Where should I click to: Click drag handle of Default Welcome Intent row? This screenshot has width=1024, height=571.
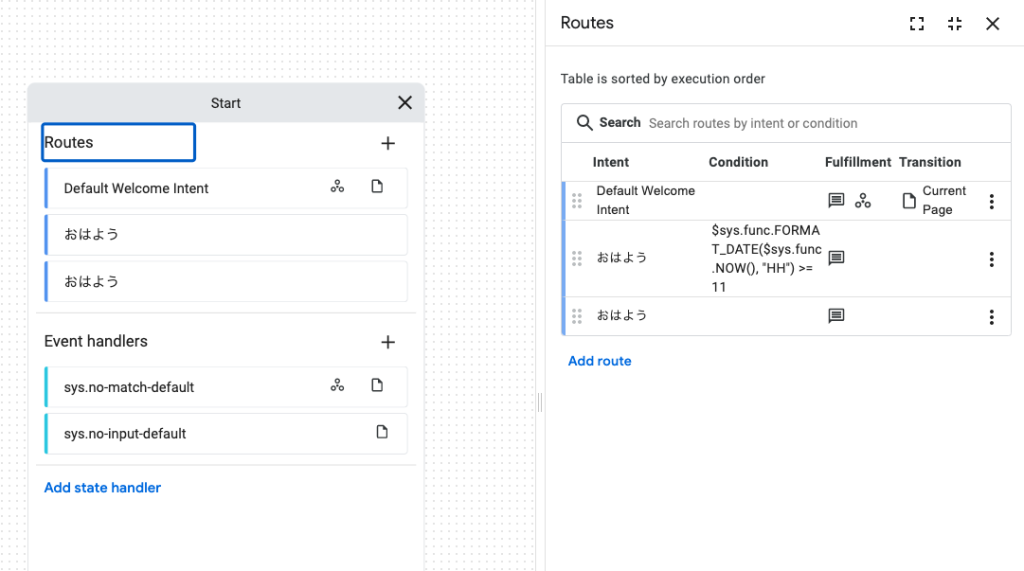click(x=577, y=201)
